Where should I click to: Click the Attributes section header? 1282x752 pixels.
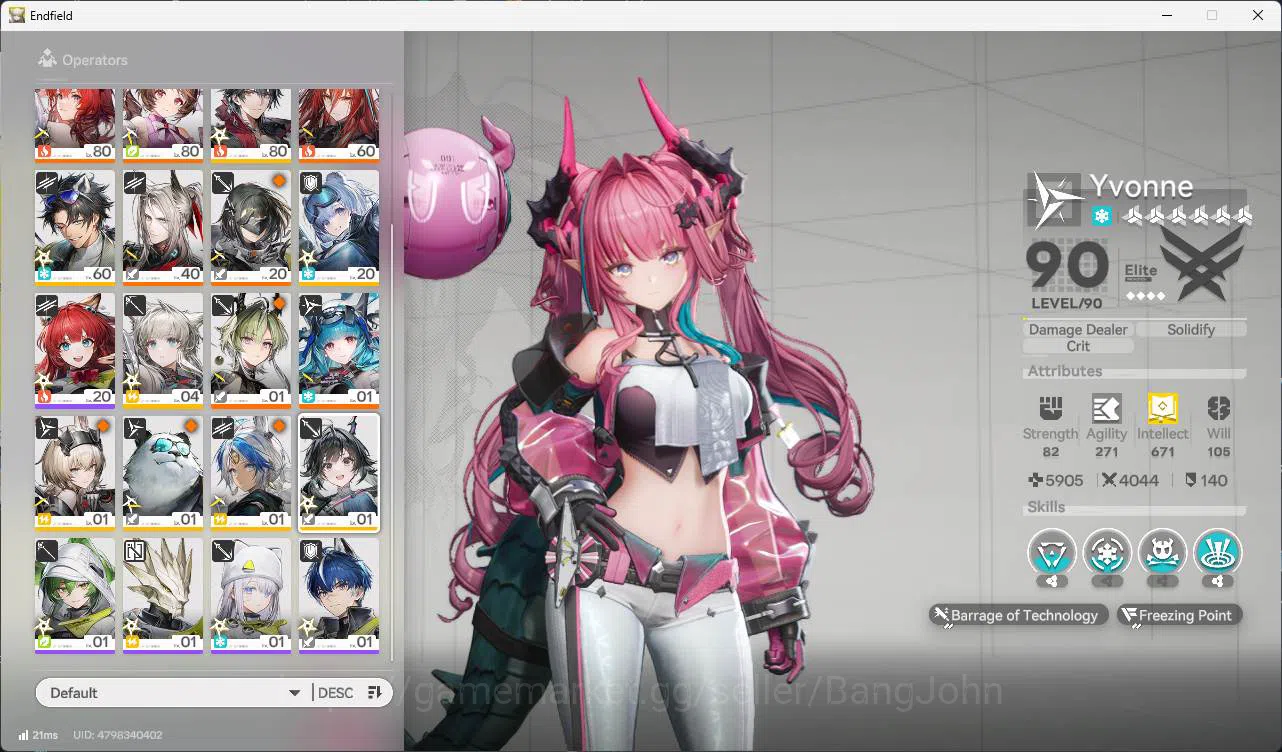1065,371
